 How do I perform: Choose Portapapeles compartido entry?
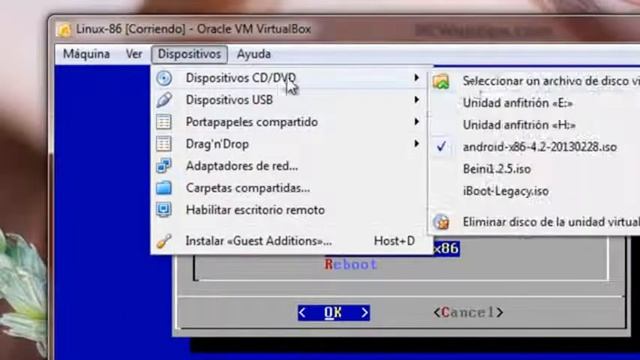(290, 122)
